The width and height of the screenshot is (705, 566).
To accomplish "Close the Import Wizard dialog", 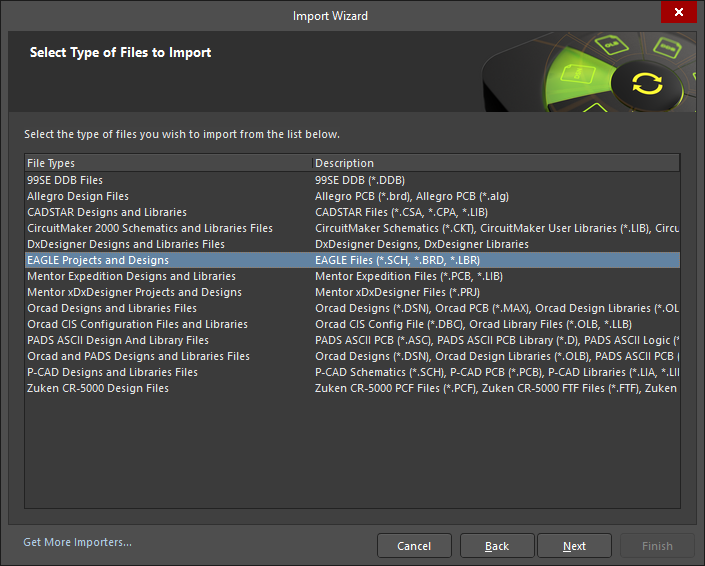I will [678, 12].
